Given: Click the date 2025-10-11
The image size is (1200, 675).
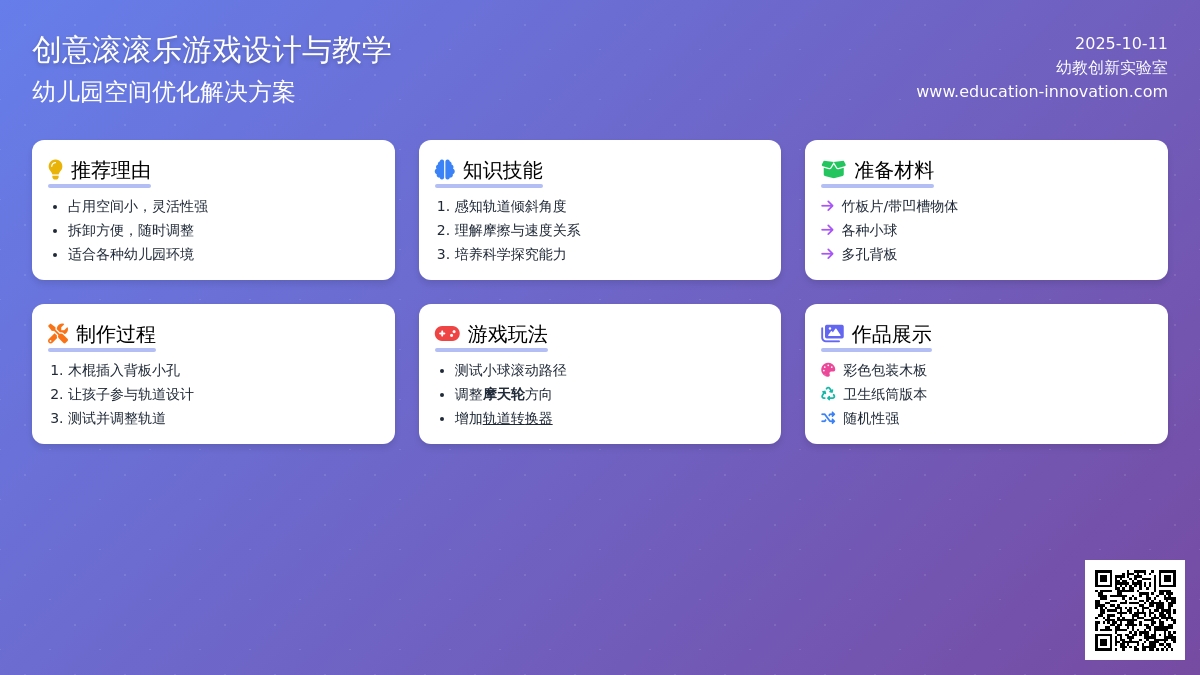Looking at the screenshot, I should point(1120,43).
